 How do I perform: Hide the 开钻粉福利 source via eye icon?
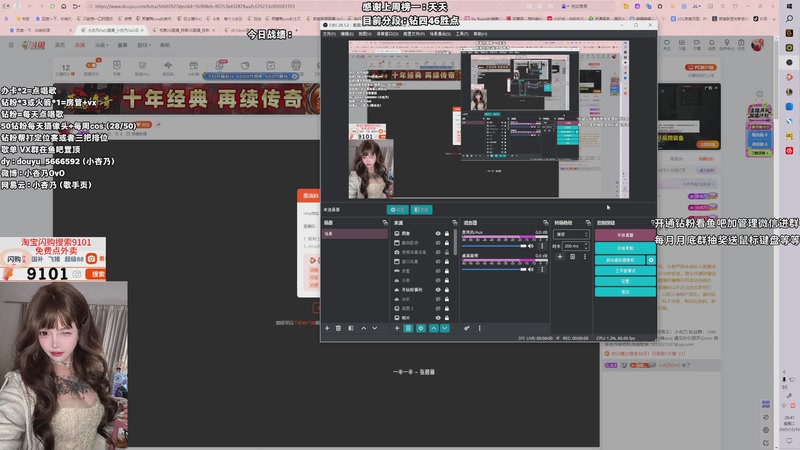coord(438,289)
